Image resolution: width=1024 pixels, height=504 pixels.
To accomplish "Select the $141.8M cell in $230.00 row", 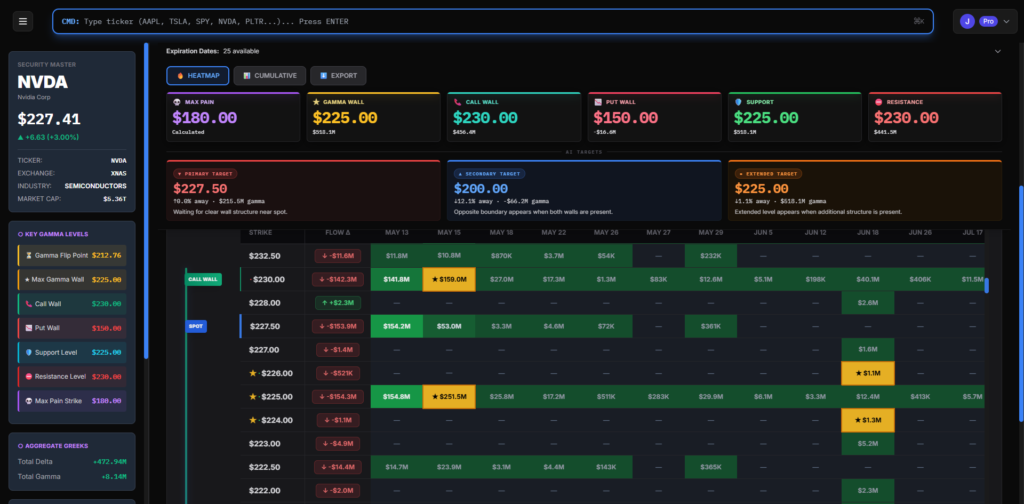I will click(x=396, y=279).
